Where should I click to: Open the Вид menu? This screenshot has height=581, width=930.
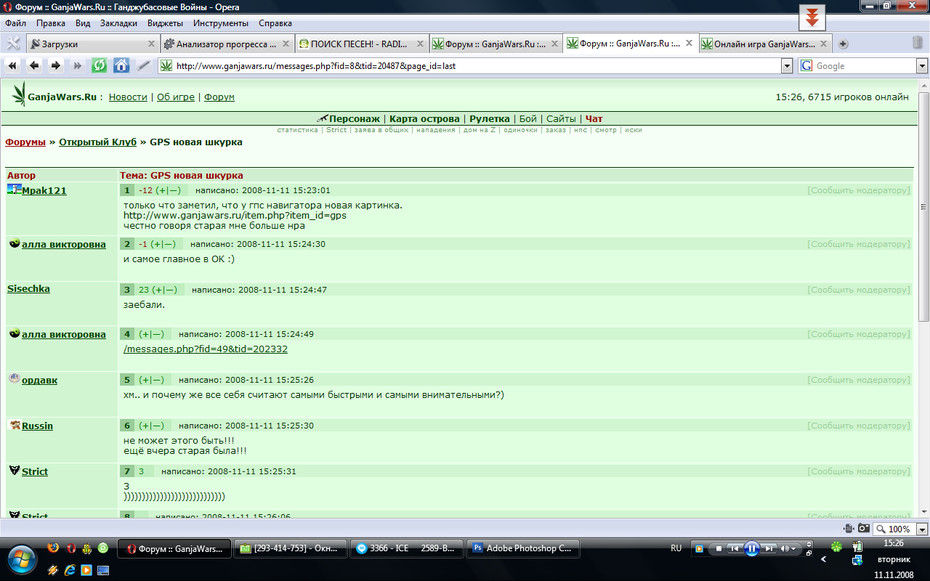(x=82, y=23)
